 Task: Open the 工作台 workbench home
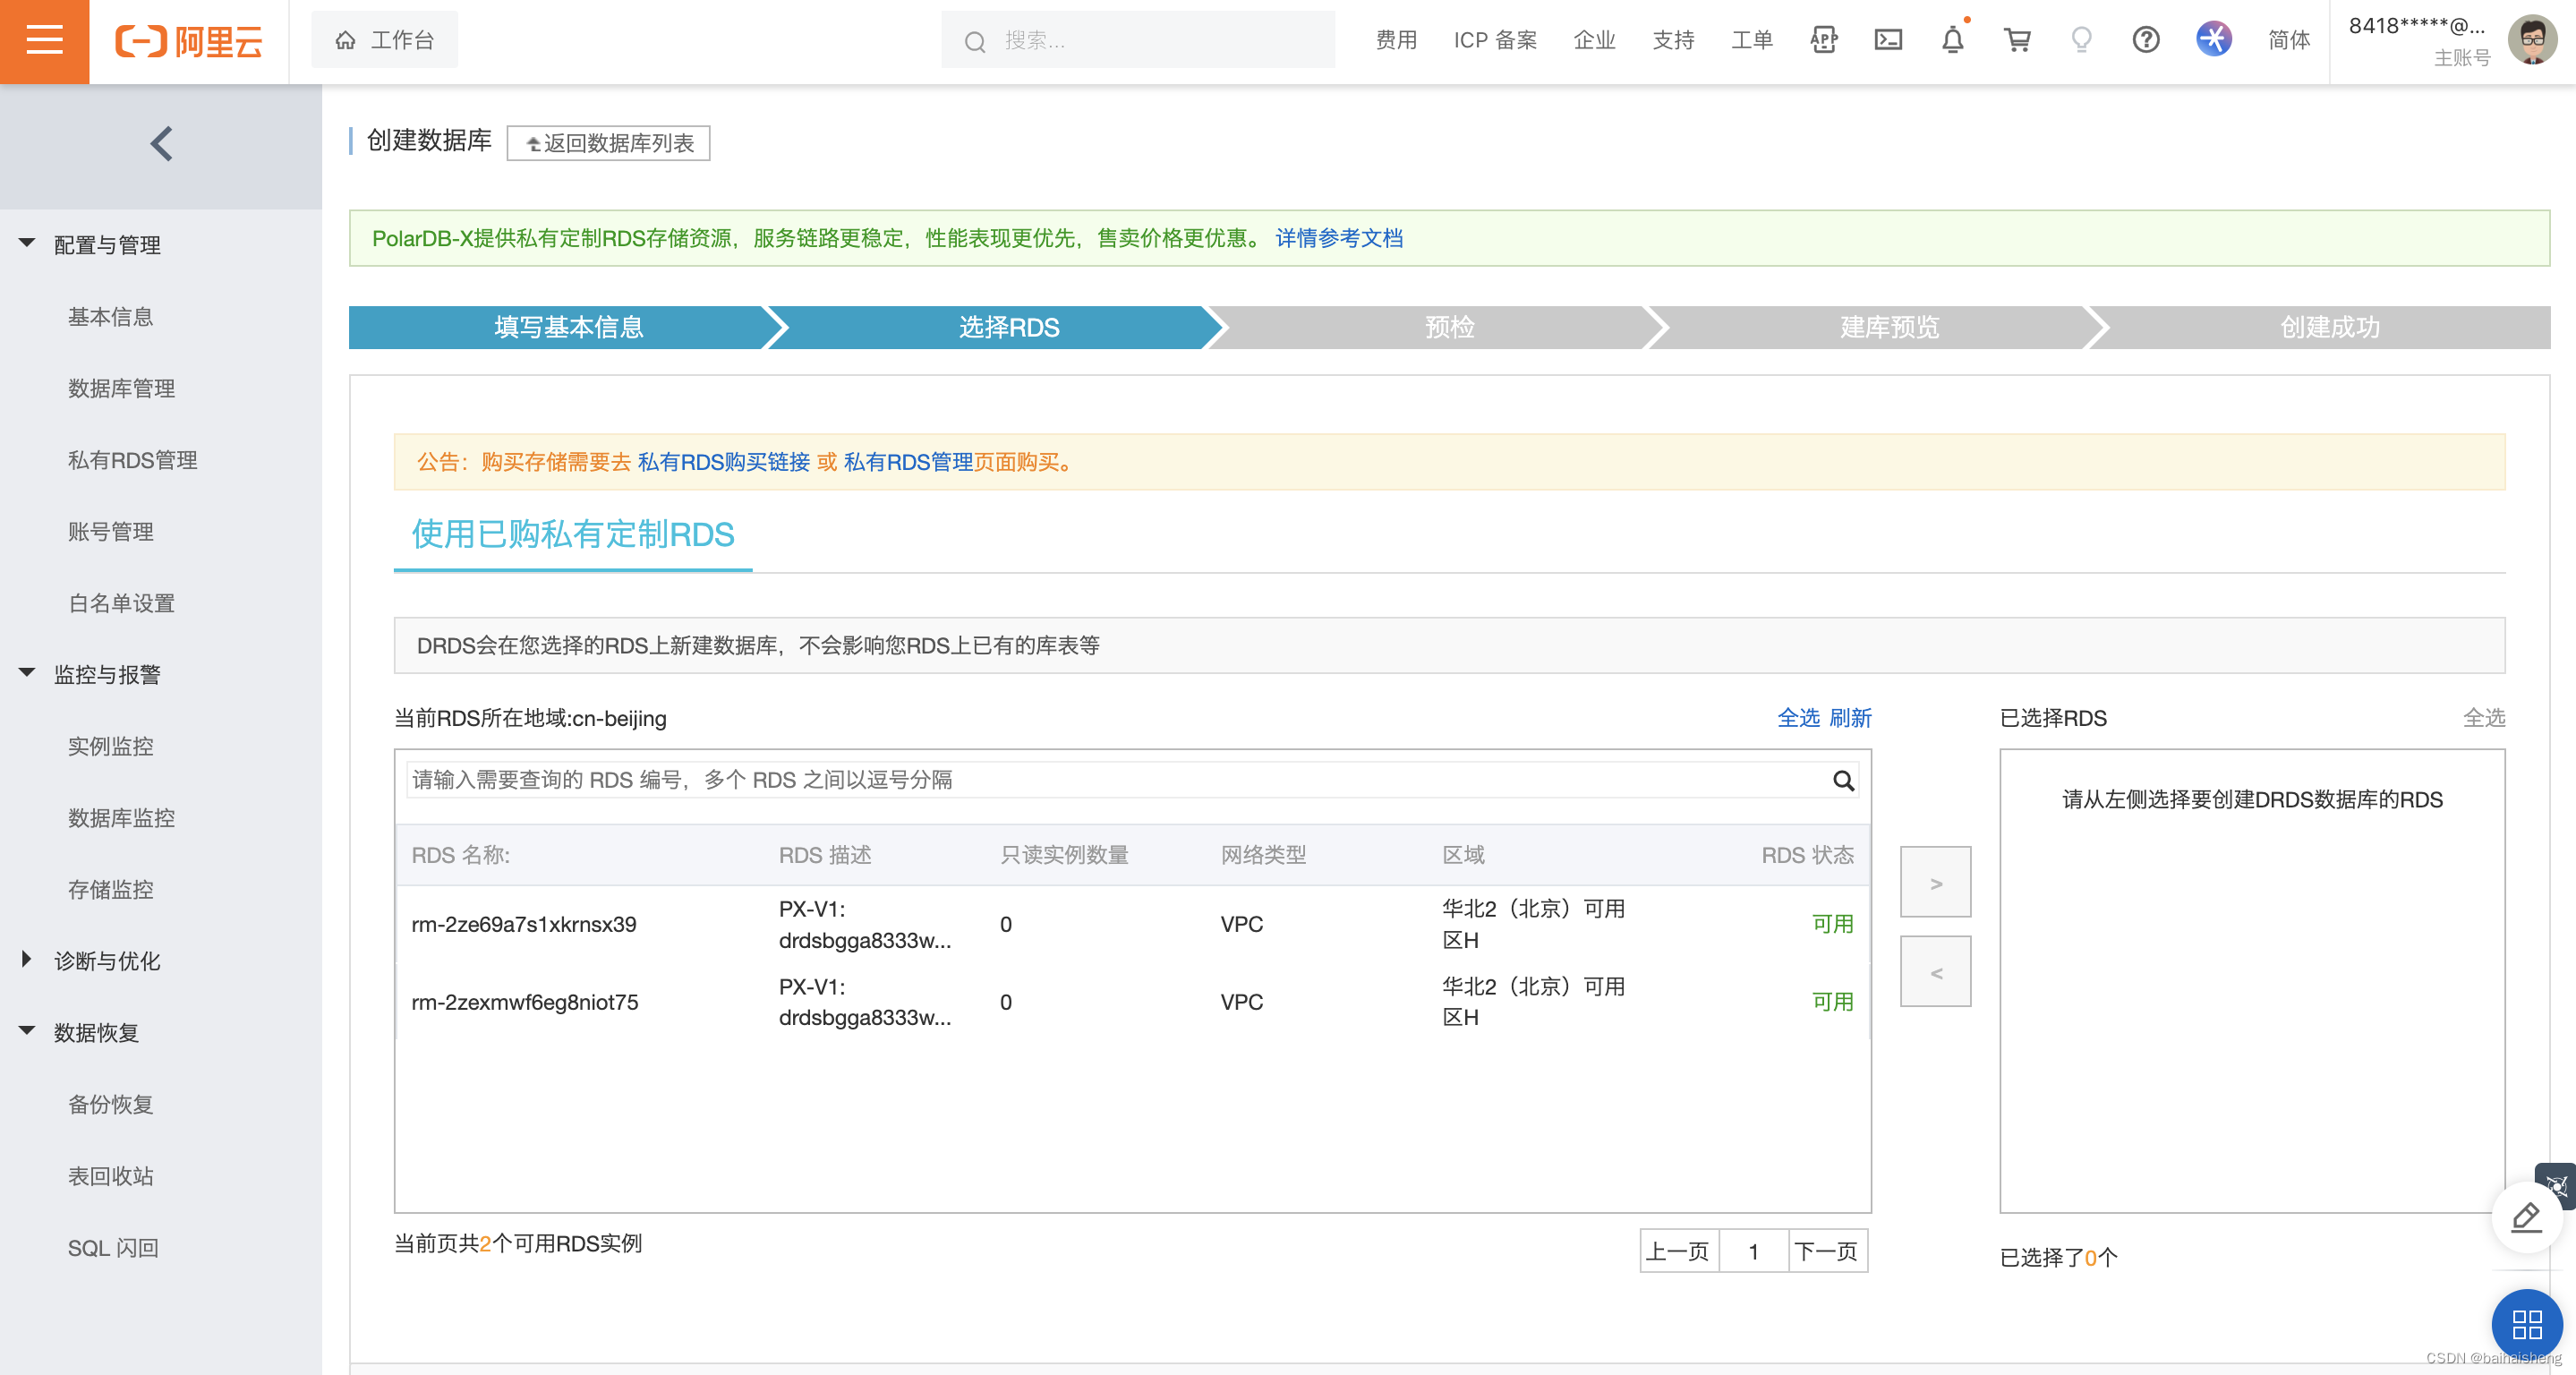(x=385, y=40)
